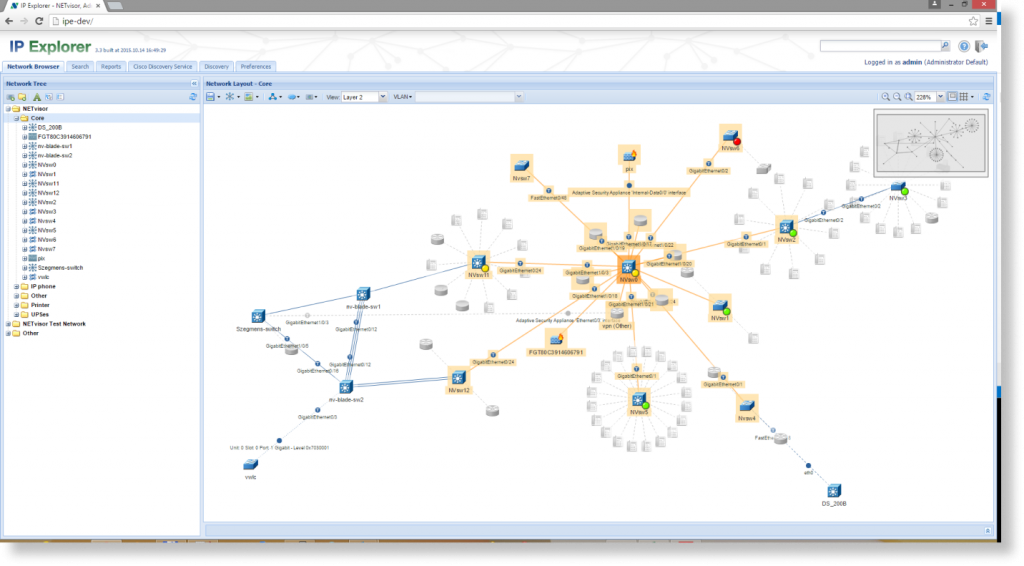The width and height of the screenshot is (1024, 566).
Task: Expand the IP phone folder
Action: pos(16,286)
